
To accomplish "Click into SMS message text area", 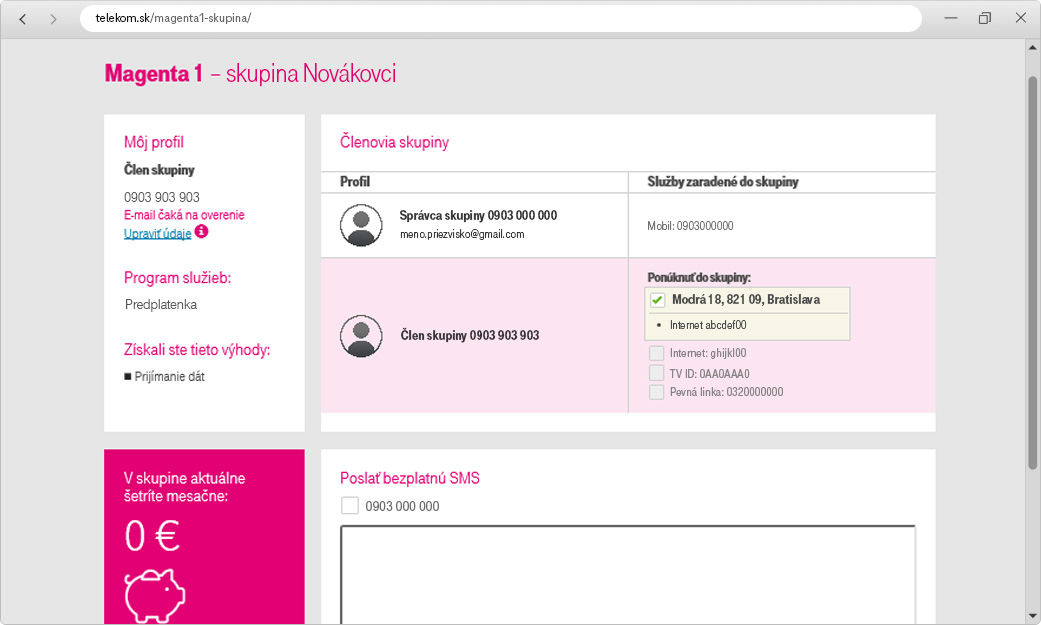I will [x=628, y=575].
